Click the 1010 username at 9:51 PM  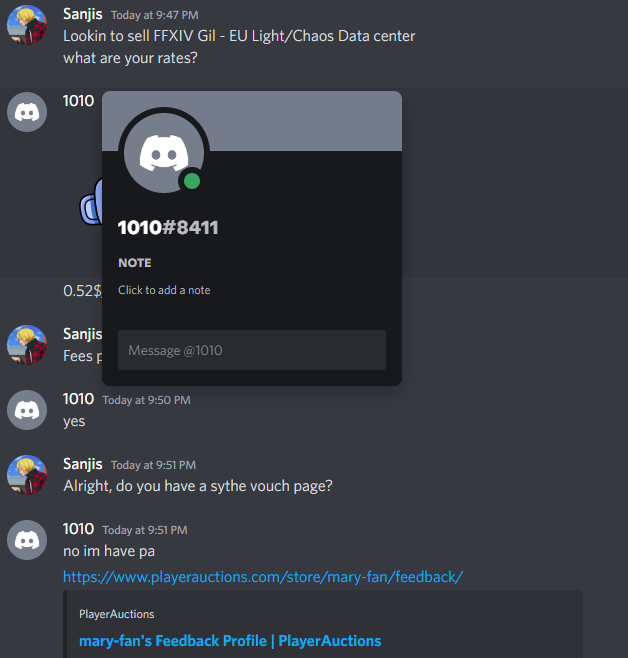(78, 529)
